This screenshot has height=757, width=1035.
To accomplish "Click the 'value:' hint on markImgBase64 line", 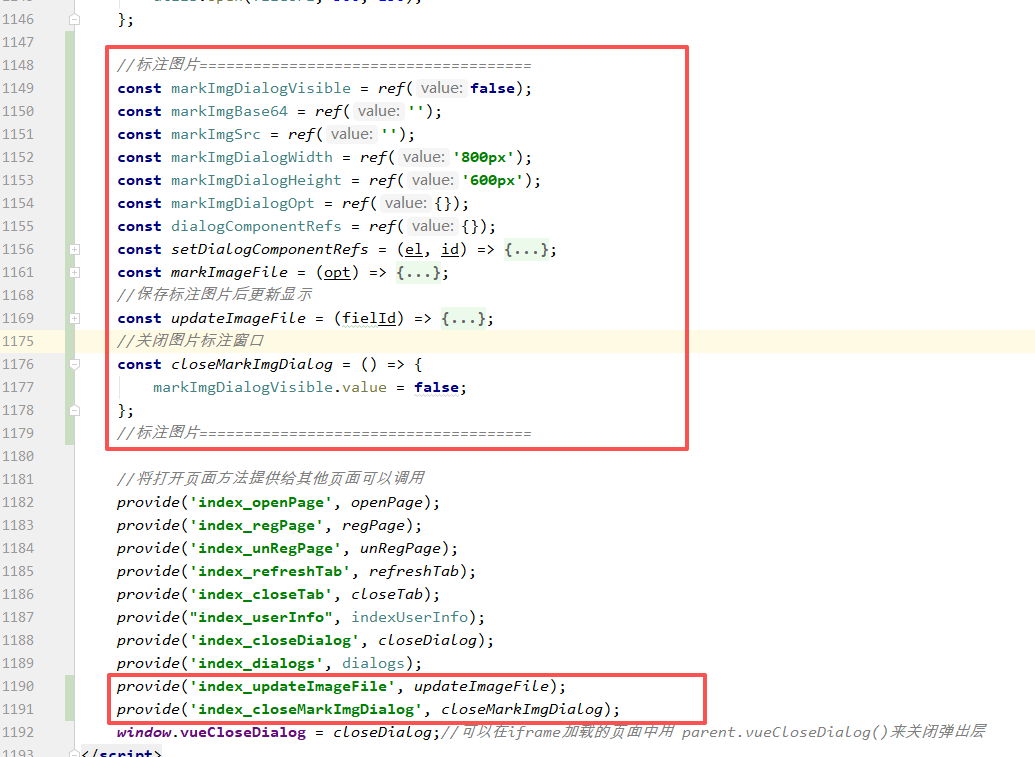I will 378,111.
